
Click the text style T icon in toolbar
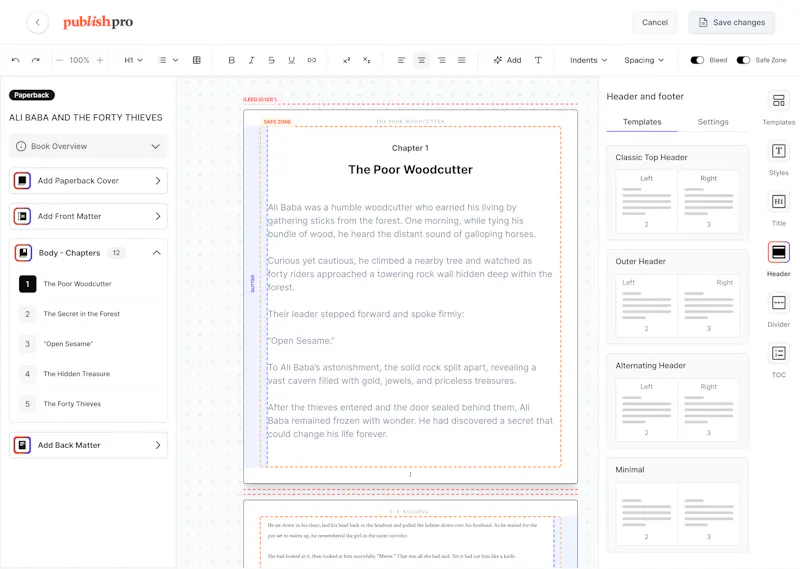click(538, 60)
